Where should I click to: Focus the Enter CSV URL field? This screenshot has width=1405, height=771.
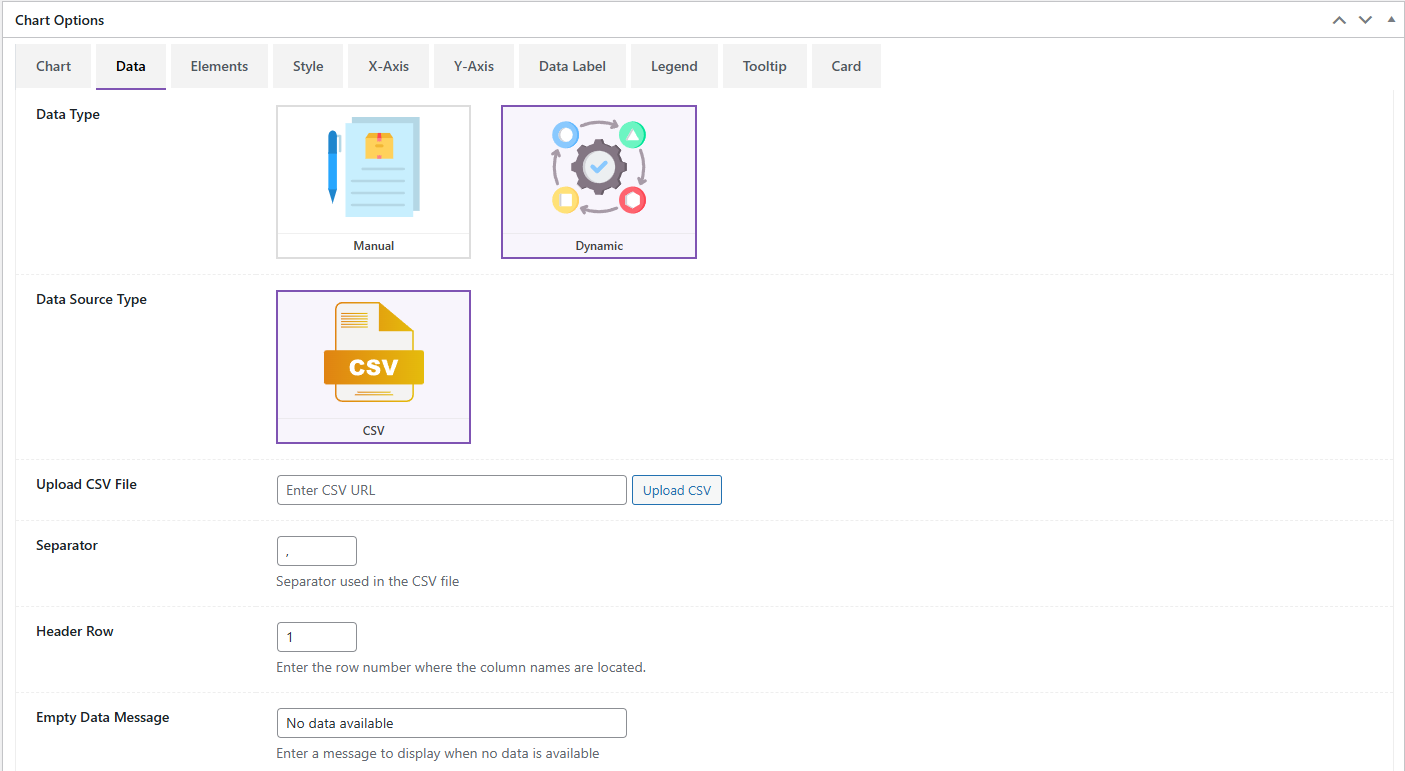click(452, 490)
